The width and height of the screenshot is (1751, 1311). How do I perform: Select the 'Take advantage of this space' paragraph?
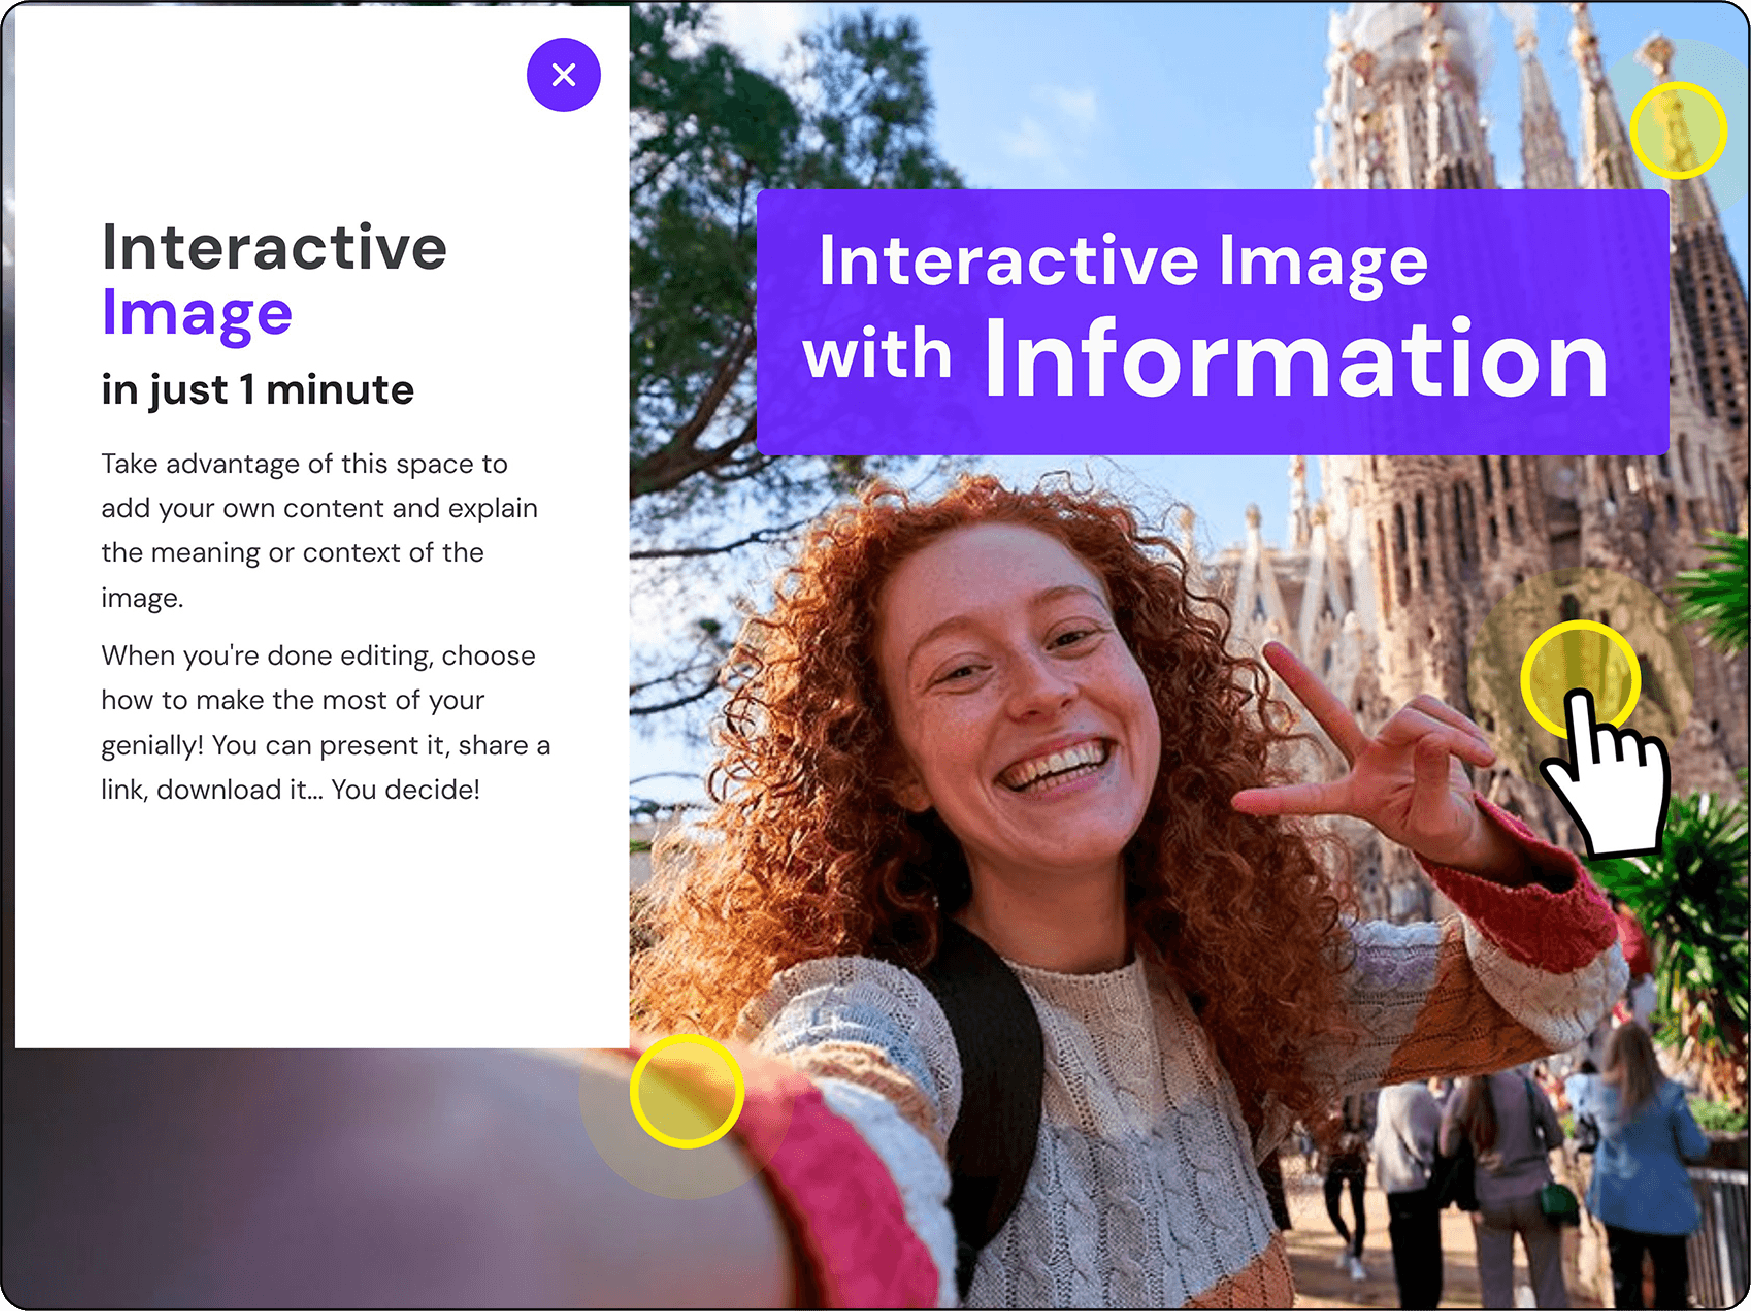318,530
